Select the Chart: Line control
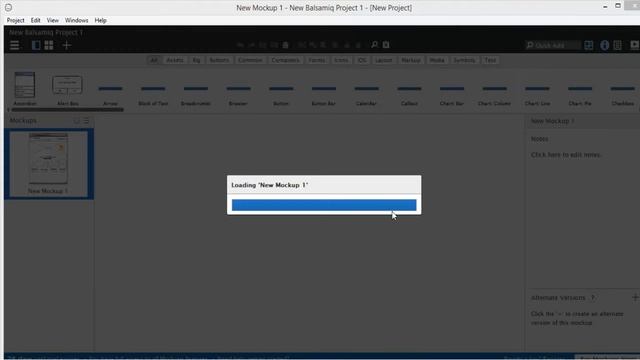 537,95
